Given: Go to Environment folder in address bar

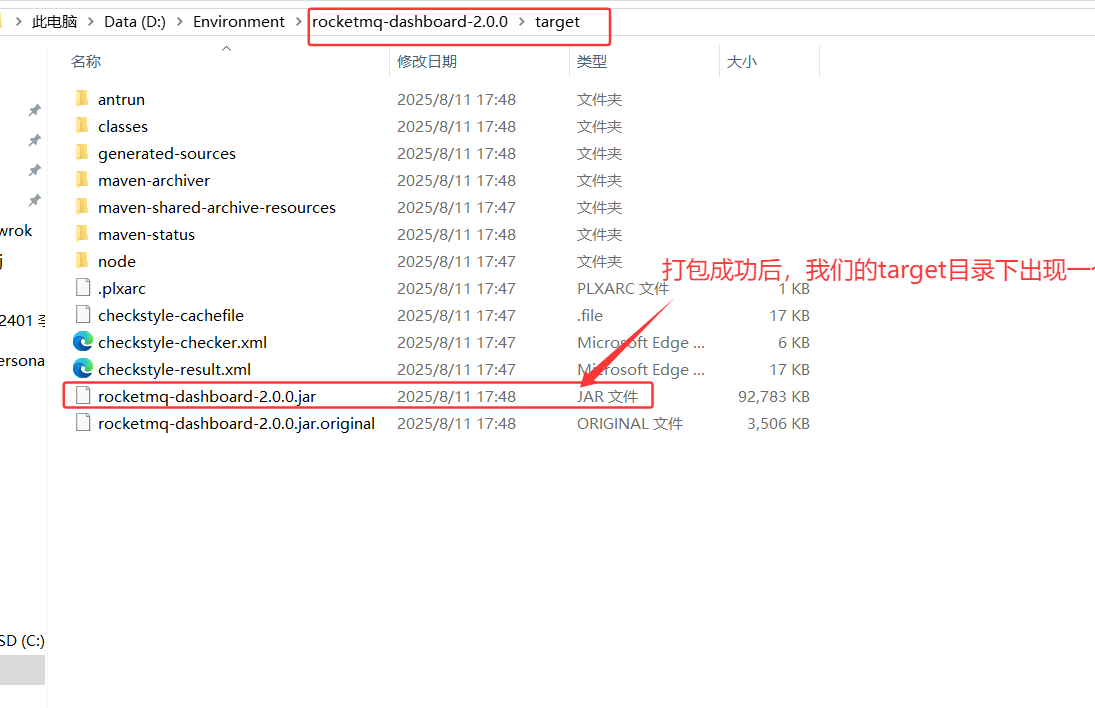Looking at the screenshot, I should pyautogui.click(x=239, y=22).
